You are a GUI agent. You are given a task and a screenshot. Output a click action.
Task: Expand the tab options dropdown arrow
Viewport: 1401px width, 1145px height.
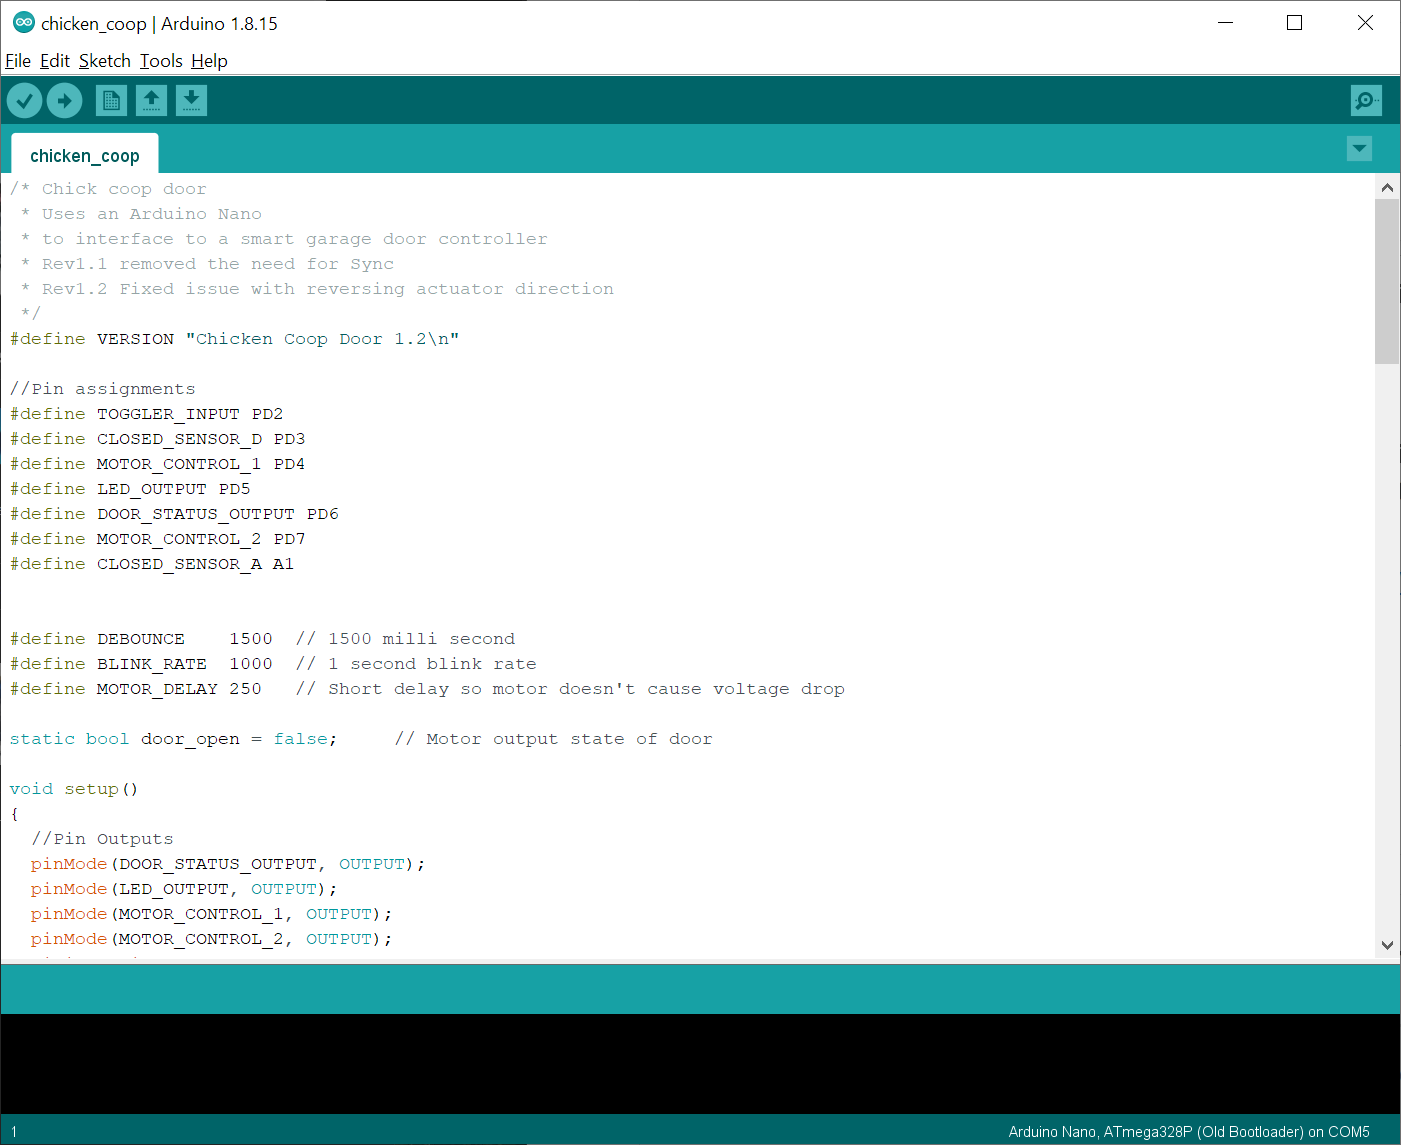1359,149
